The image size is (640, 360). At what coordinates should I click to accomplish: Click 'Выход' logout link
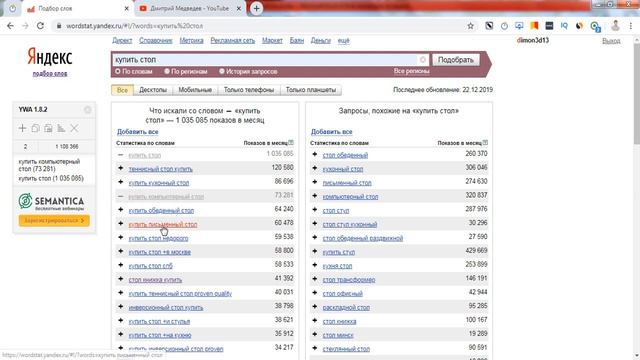click(611, 41)
